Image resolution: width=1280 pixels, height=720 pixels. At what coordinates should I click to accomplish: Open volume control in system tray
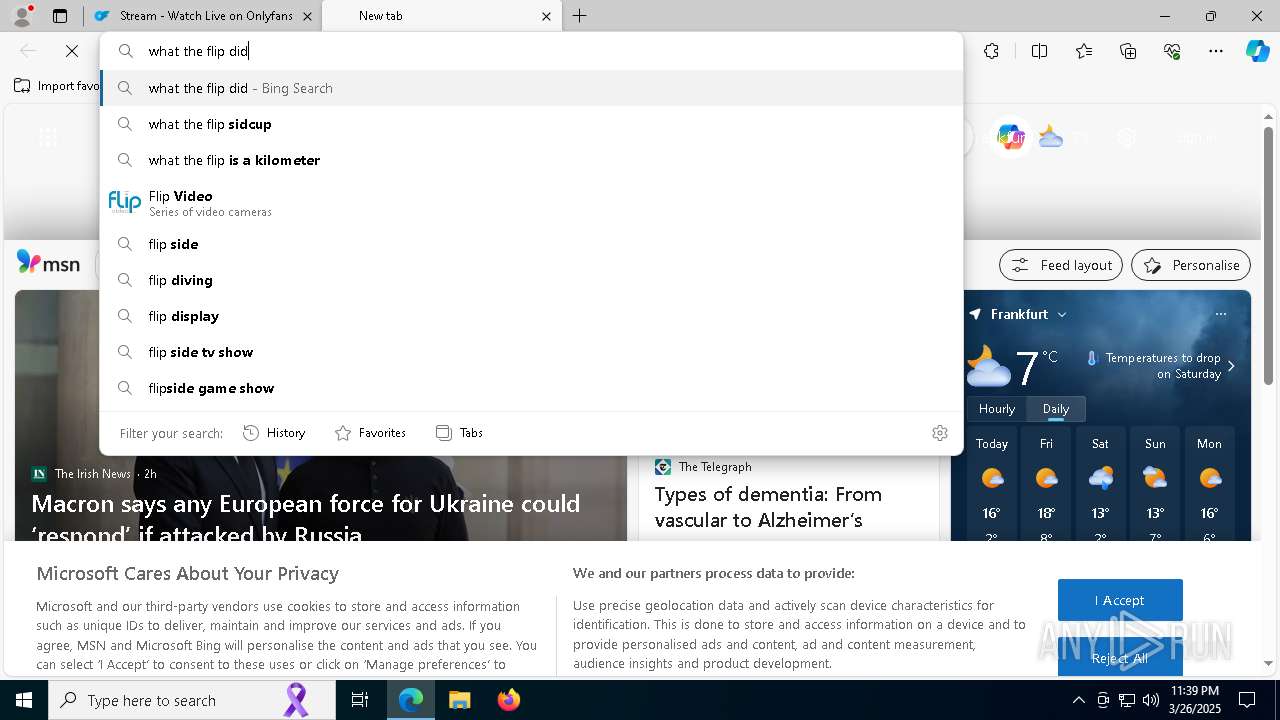coord(1151,700)
